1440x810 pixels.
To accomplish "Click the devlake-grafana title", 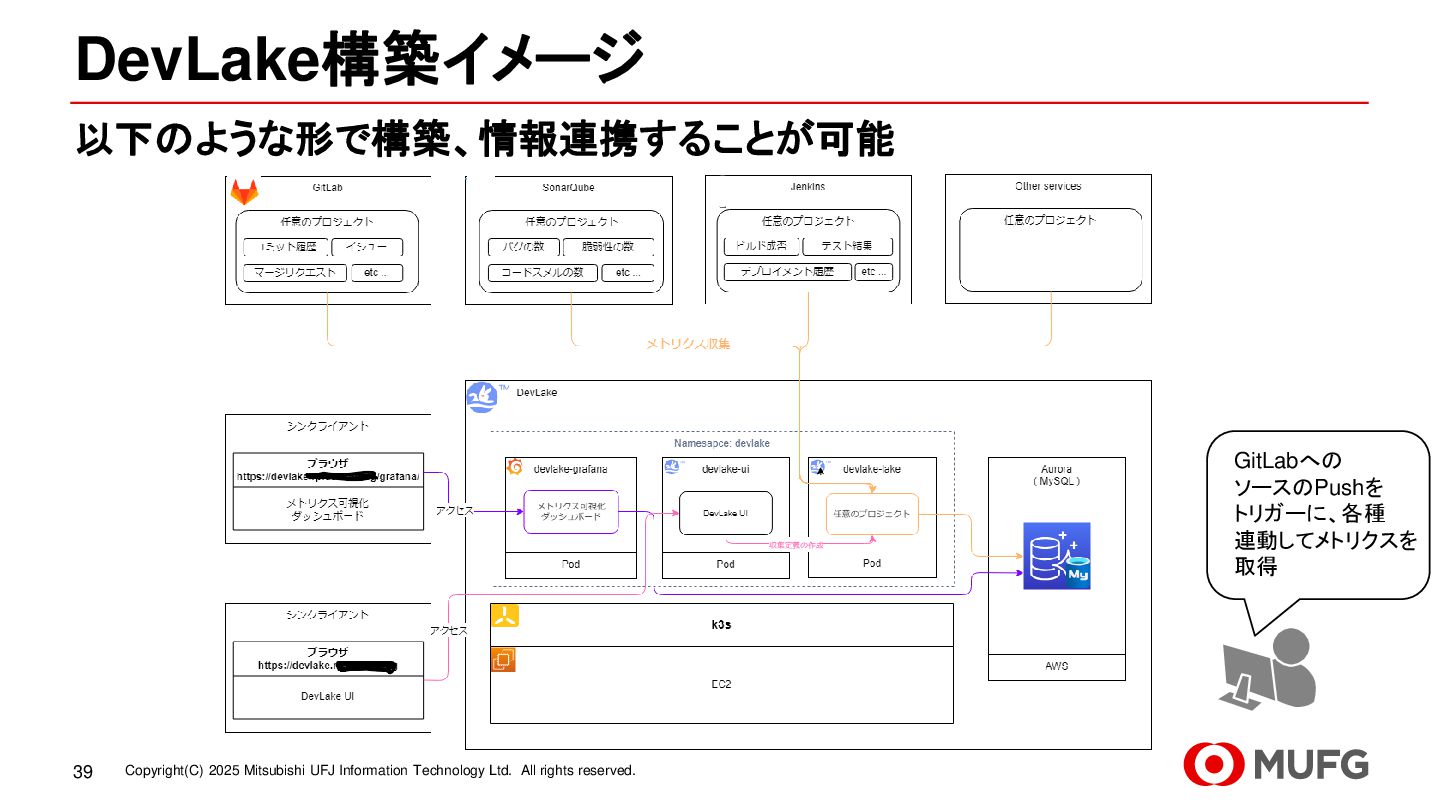I will point(570,468).
